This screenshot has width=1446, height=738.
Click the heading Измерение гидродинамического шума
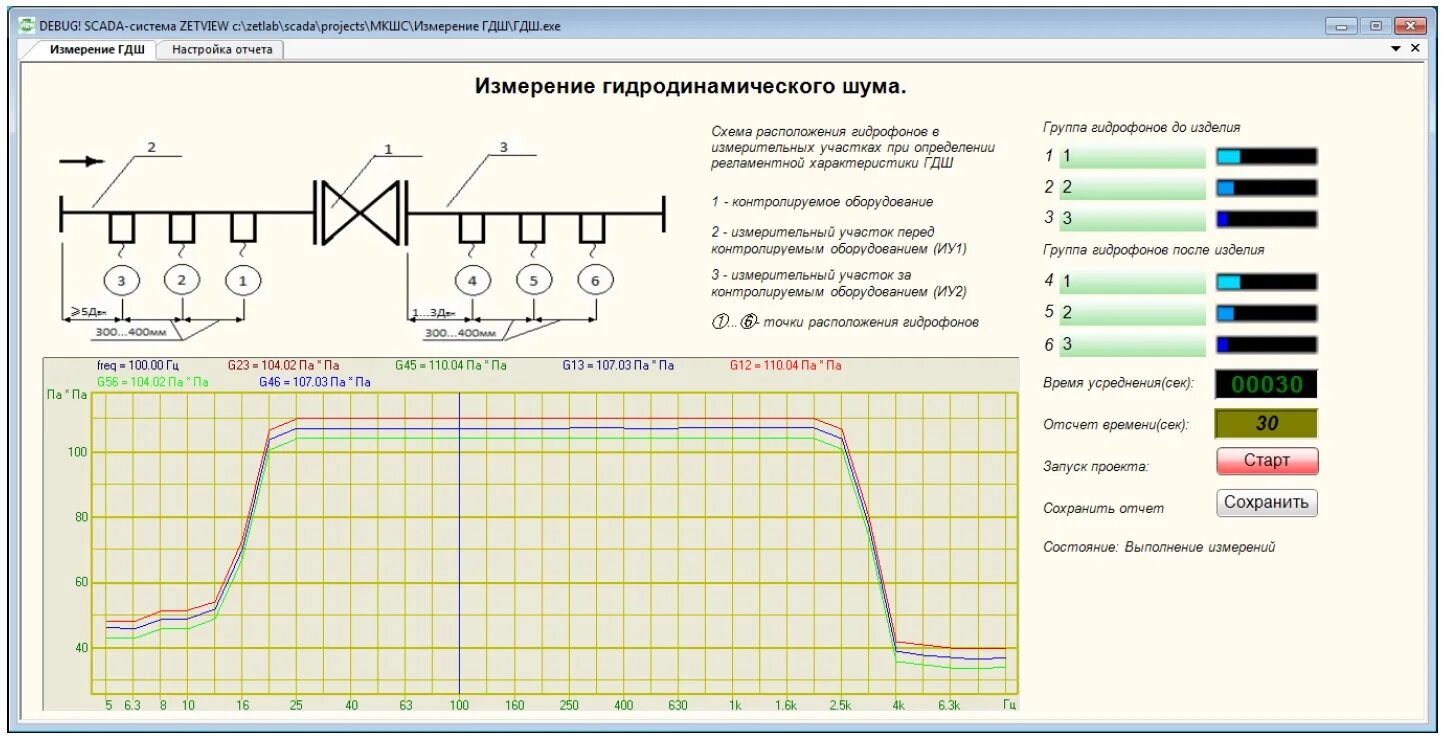(691, 87)
